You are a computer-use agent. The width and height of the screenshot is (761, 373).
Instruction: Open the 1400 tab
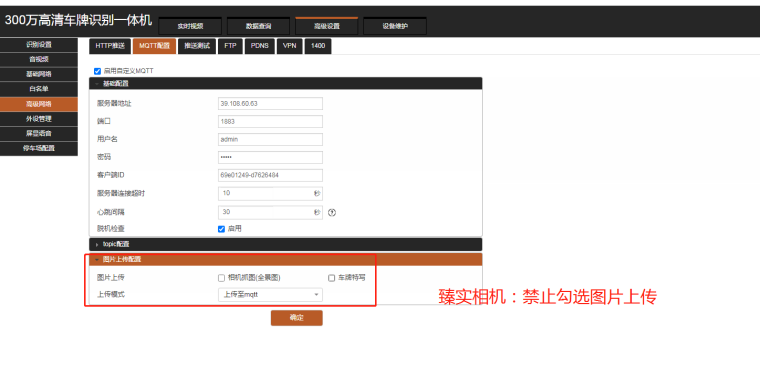(x=318, y=46)
